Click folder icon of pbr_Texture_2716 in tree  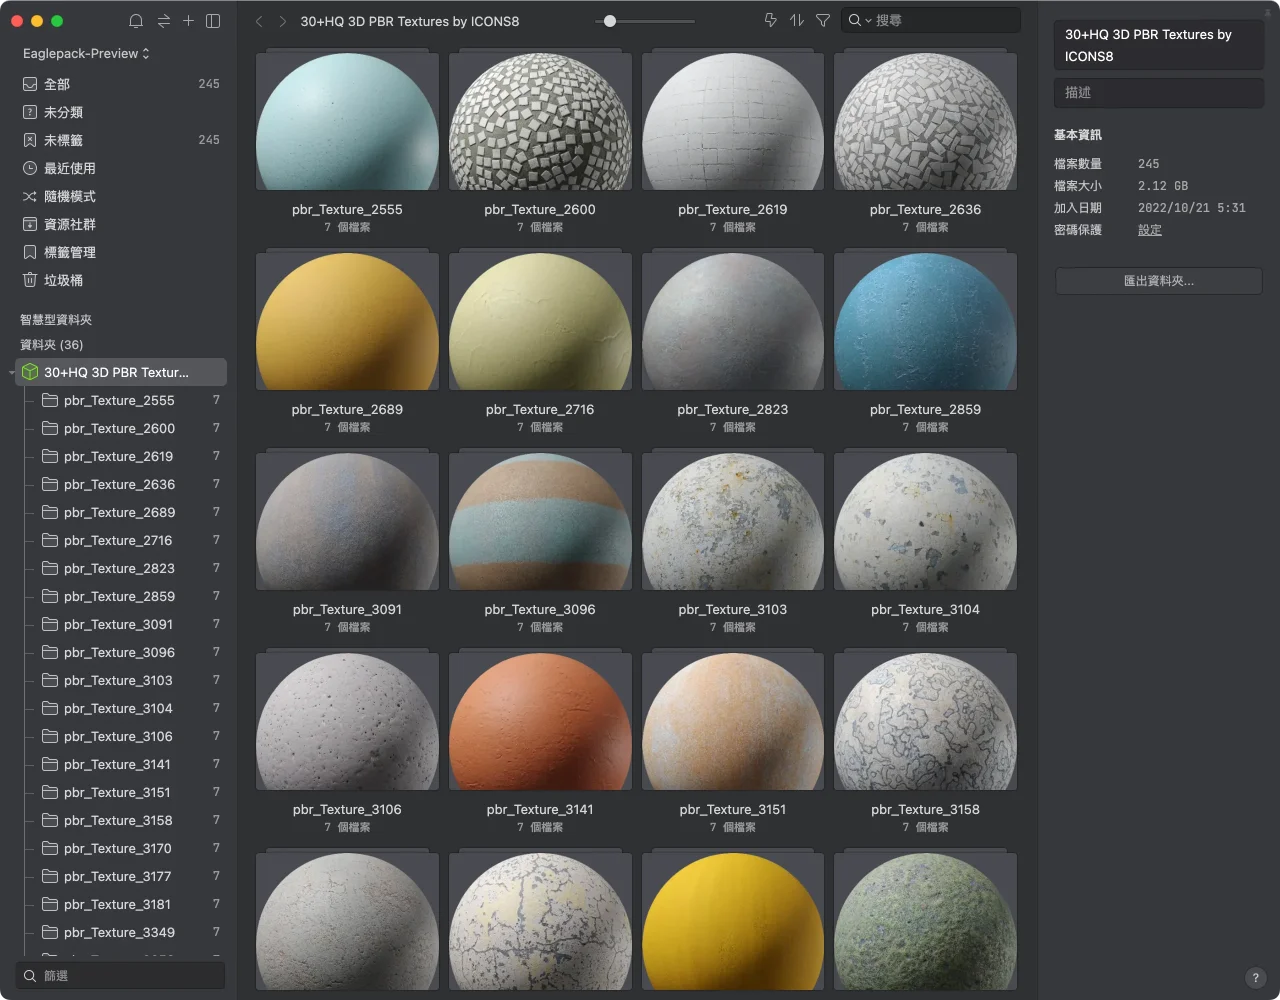coord(50,540)
